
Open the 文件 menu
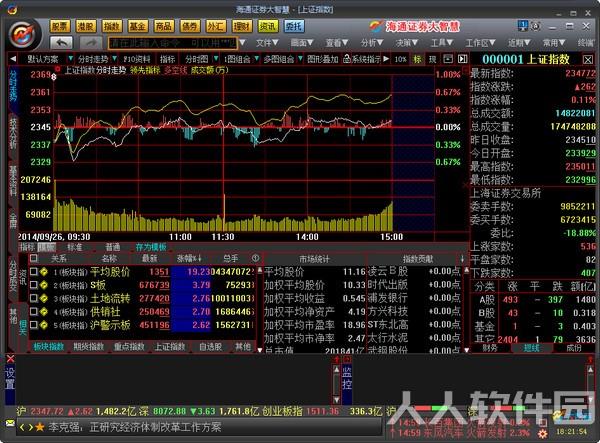(x=267, y=43)
